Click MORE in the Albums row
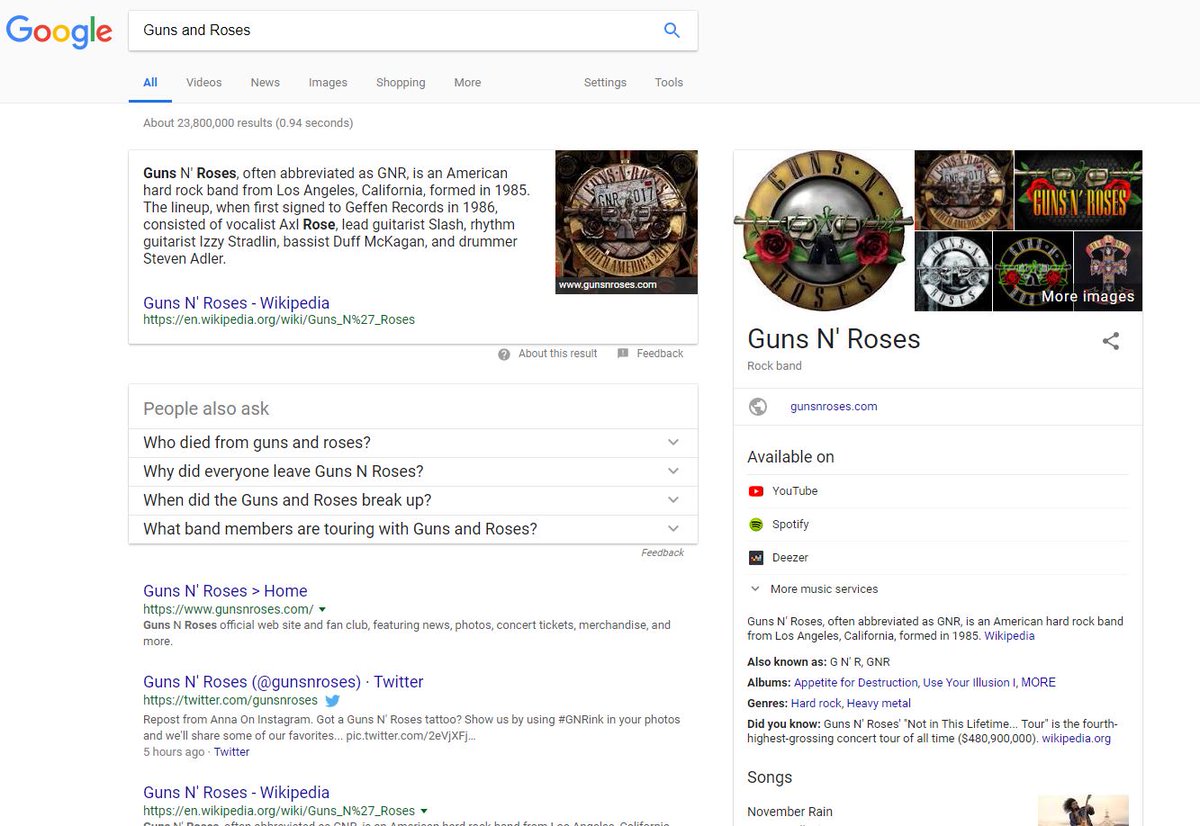Screen dimensions: 1200x826 tap(1038, 682)
